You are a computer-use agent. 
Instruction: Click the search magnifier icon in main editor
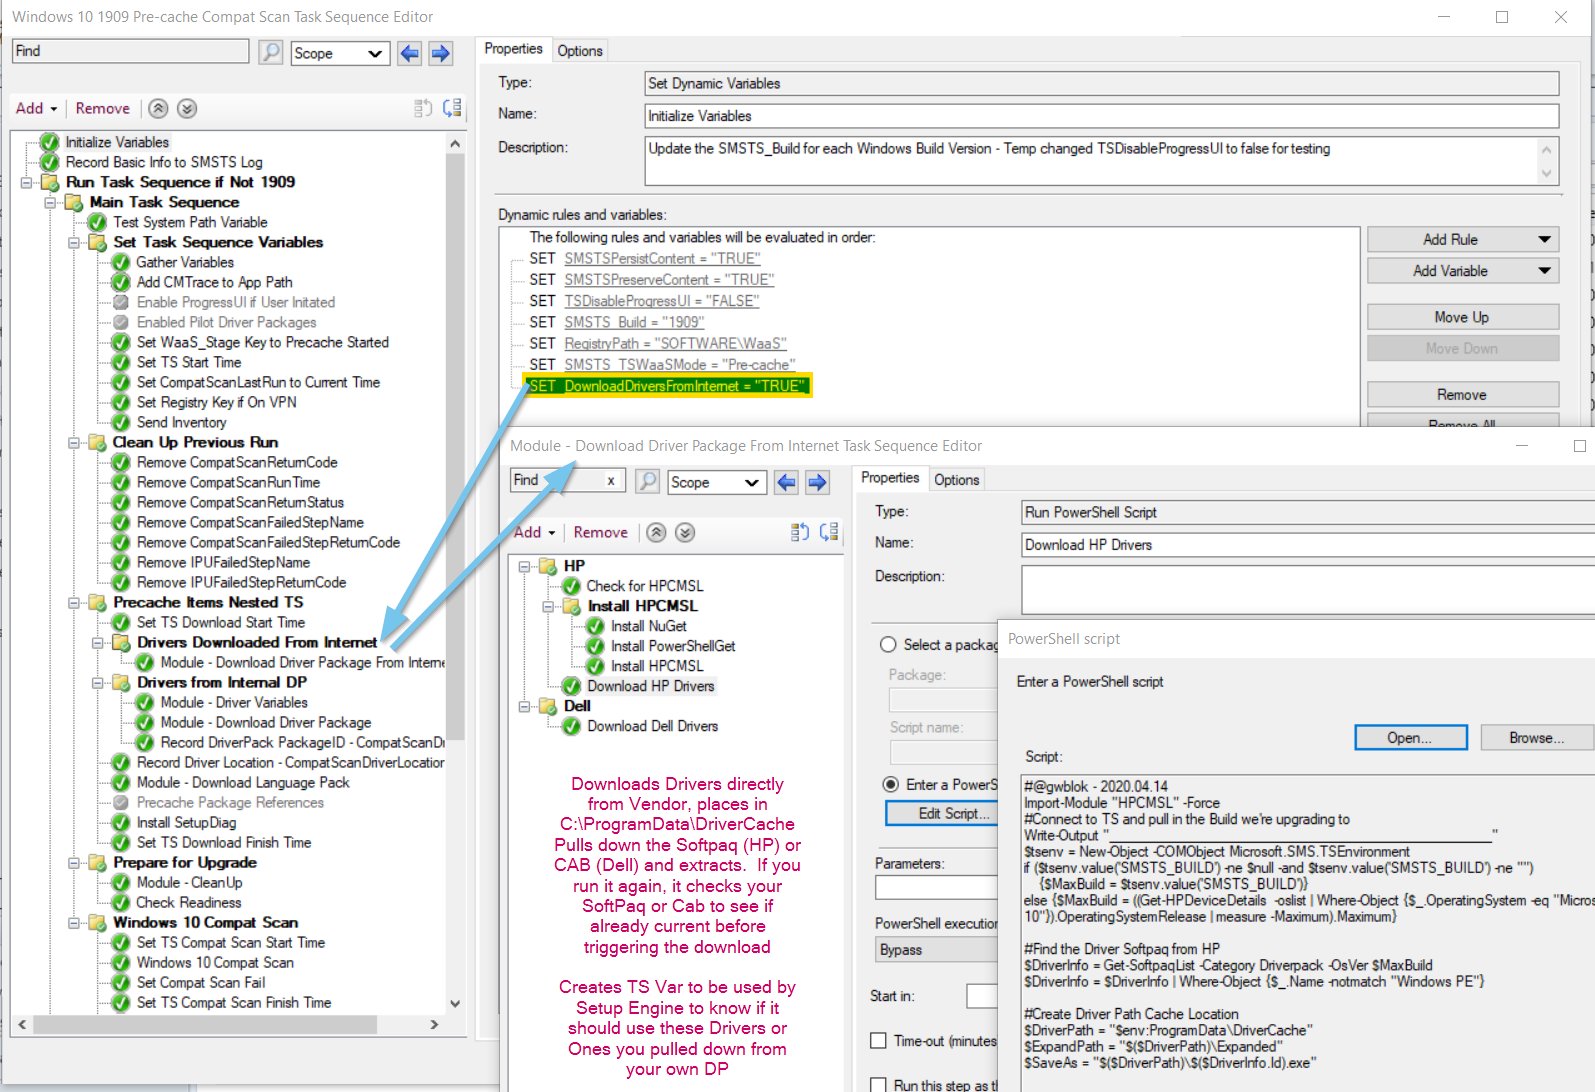pos(271,53)
